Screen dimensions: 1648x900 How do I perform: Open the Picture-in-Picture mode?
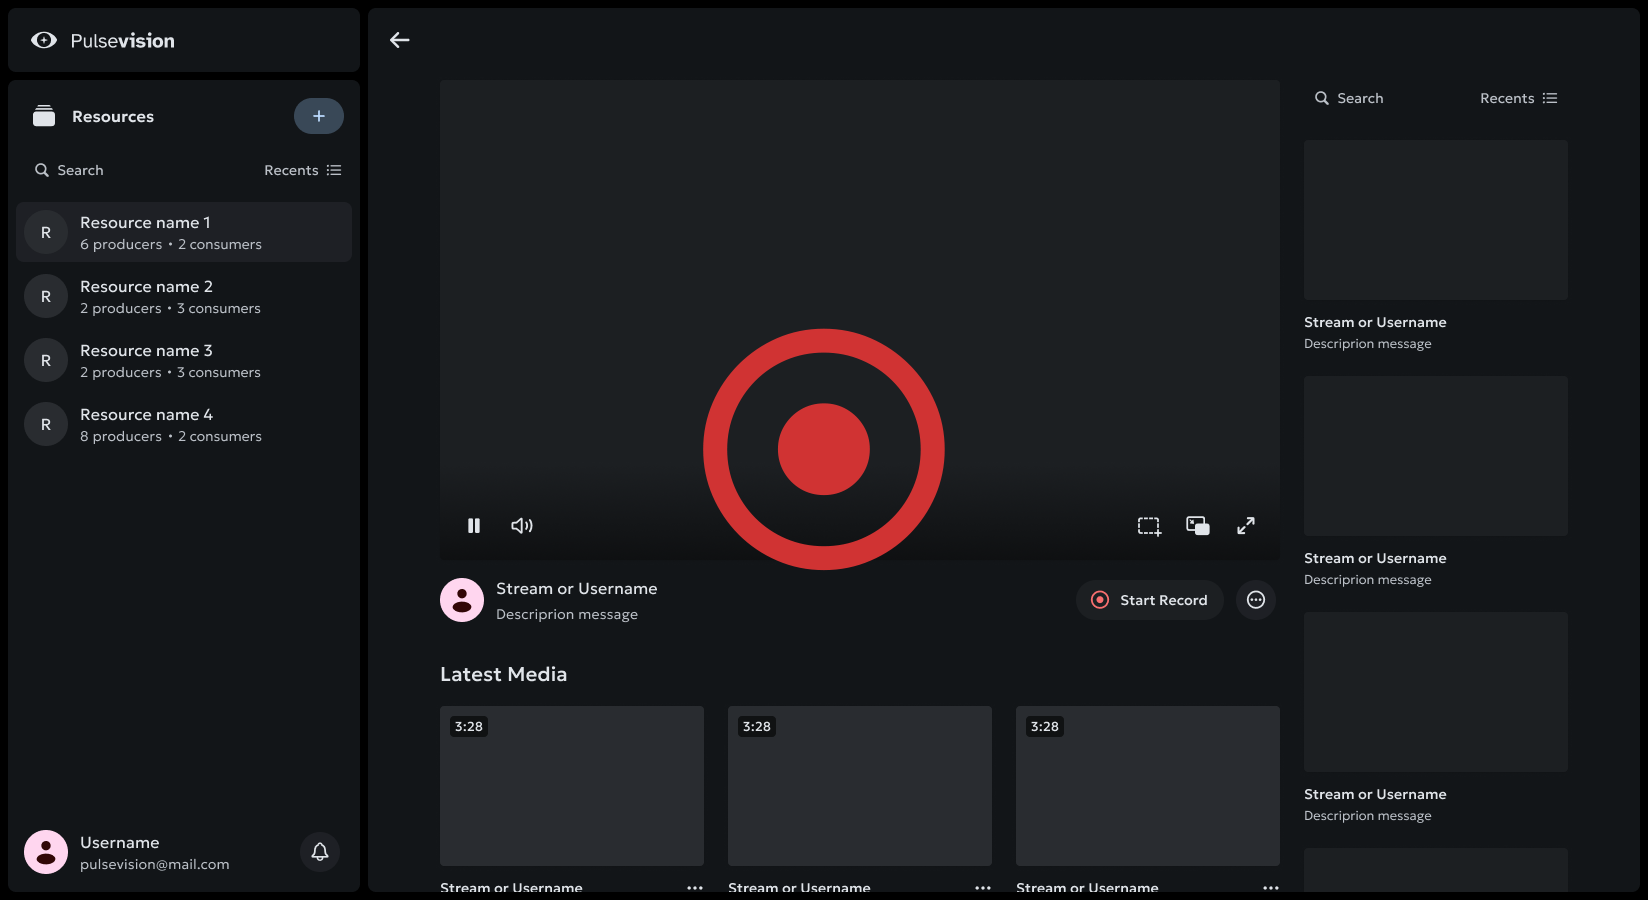coord(1197,525)
